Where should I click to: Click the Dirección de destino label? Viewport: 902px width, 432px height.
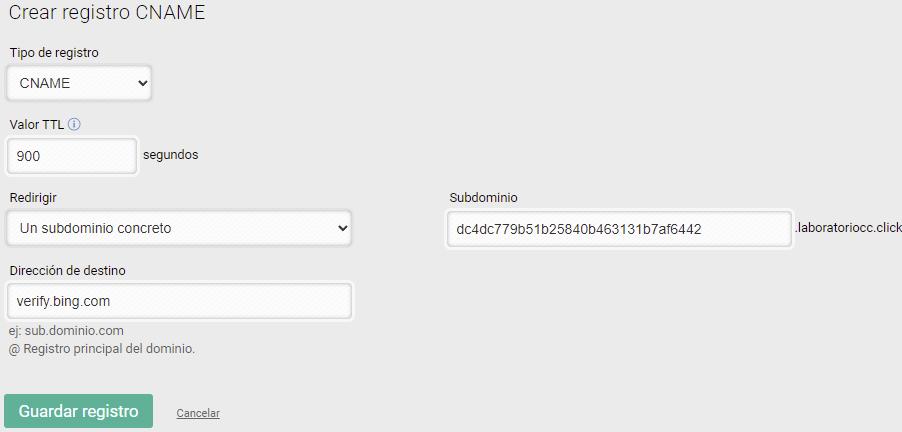(68, 270)
